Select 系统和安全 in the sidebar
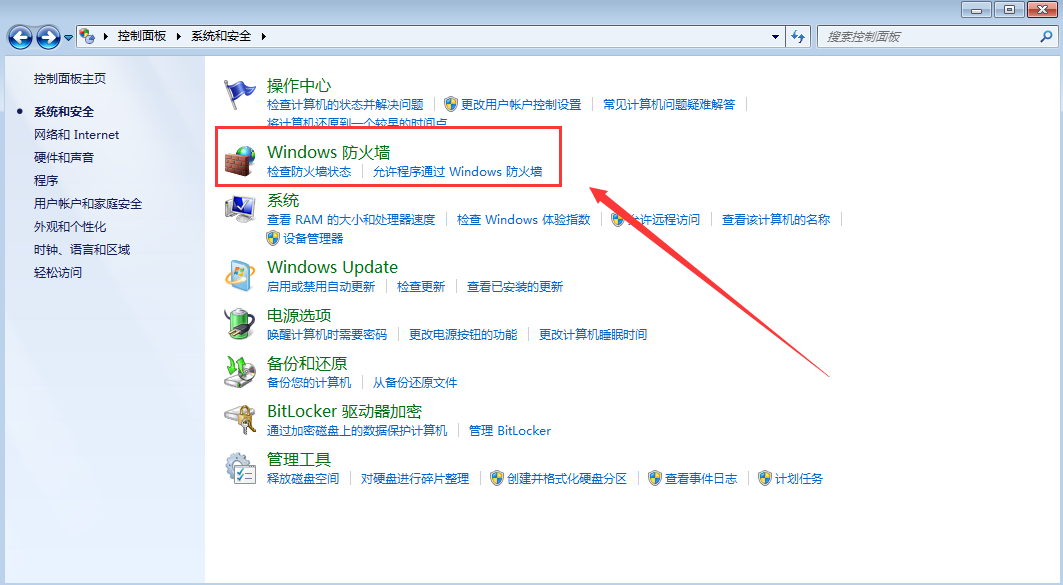 point(64,112)
